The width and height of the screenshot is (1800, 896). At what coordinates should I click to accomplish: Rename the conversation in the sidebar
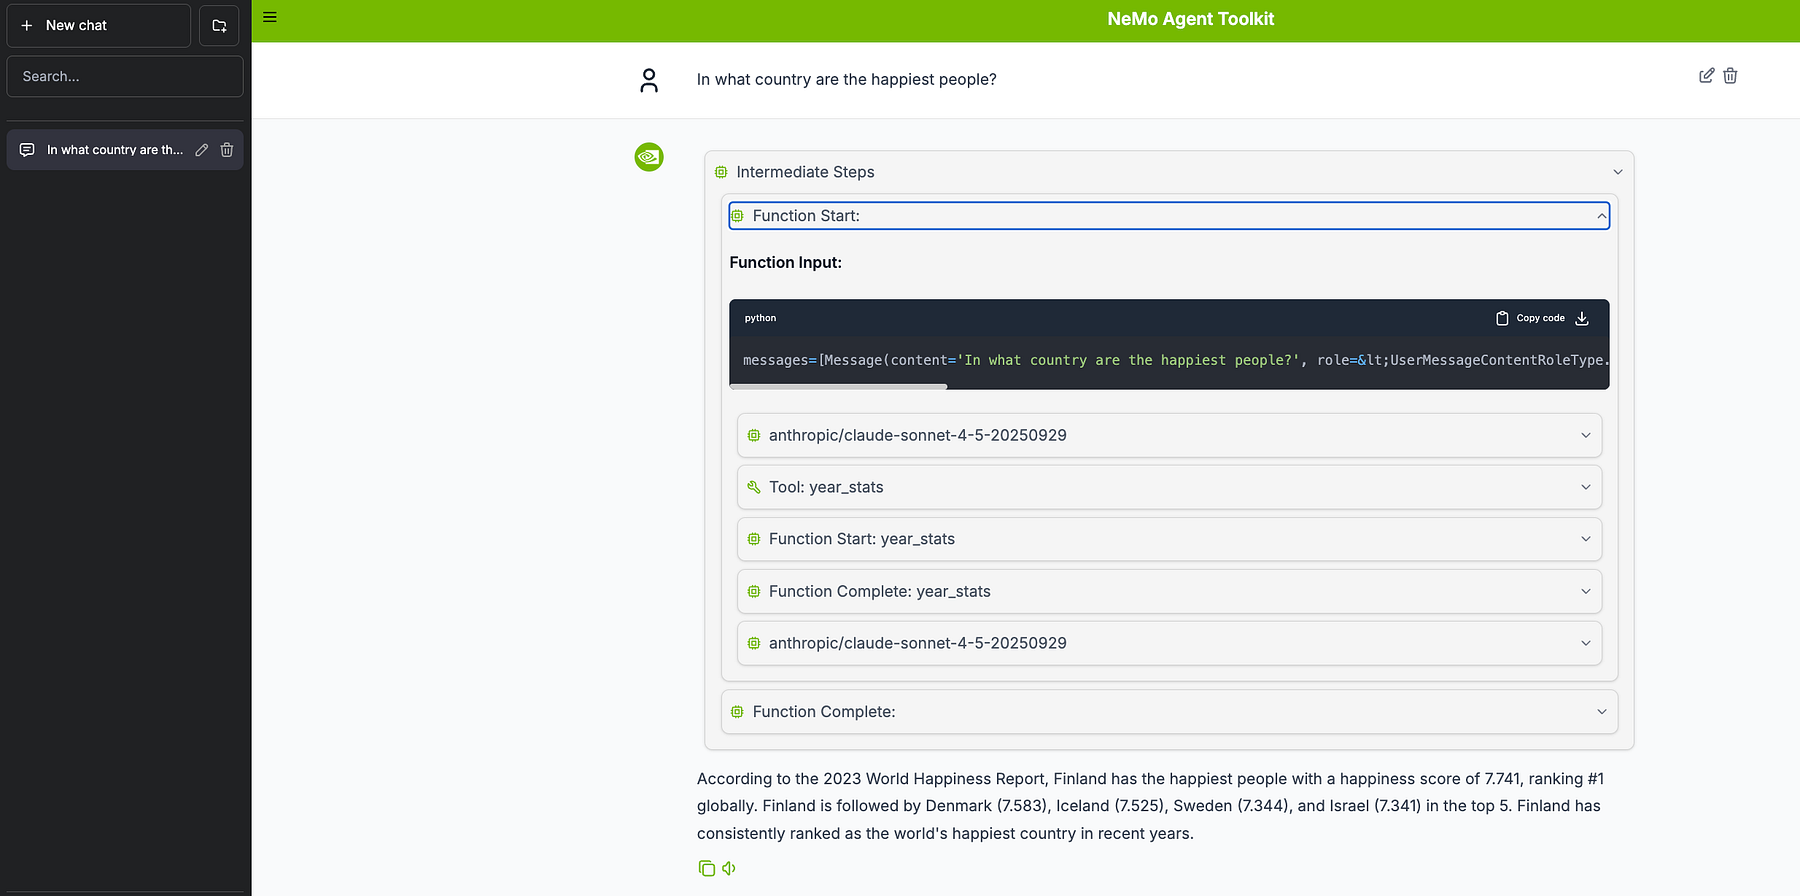pos(202,150)
